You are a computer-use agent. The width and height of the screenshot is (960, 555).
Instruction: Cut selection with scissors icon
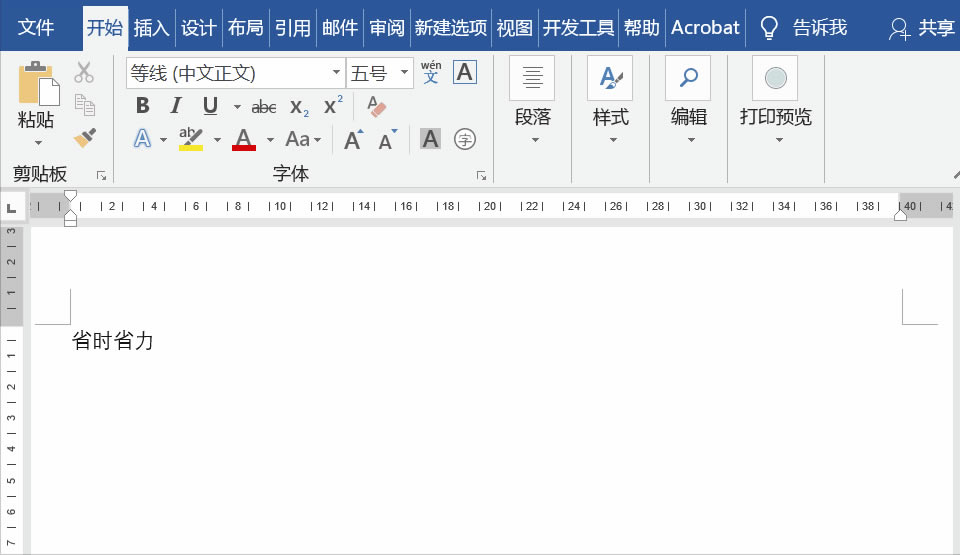(x=84, y=72)
